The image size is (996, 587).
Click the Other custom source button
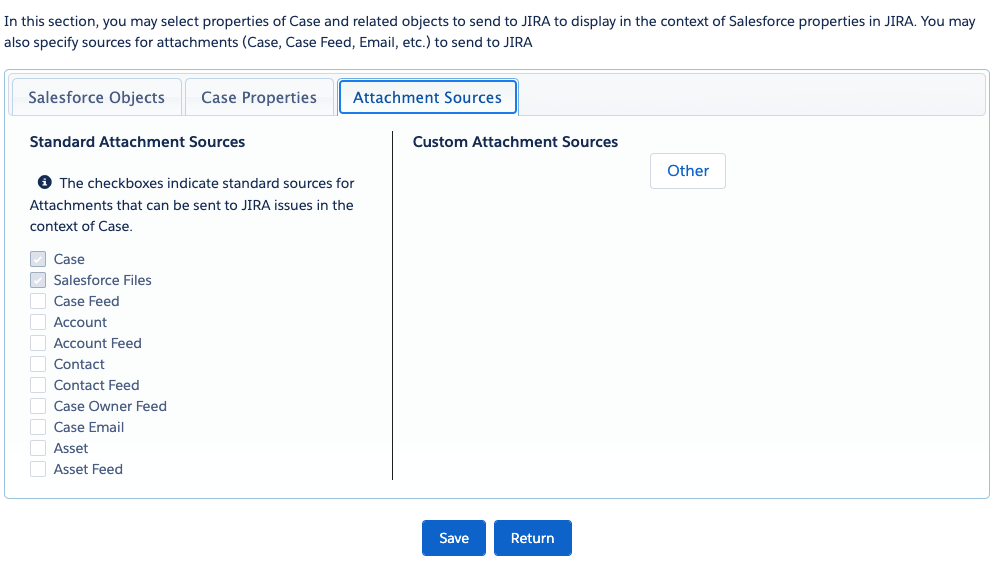(x=688, y=171)
